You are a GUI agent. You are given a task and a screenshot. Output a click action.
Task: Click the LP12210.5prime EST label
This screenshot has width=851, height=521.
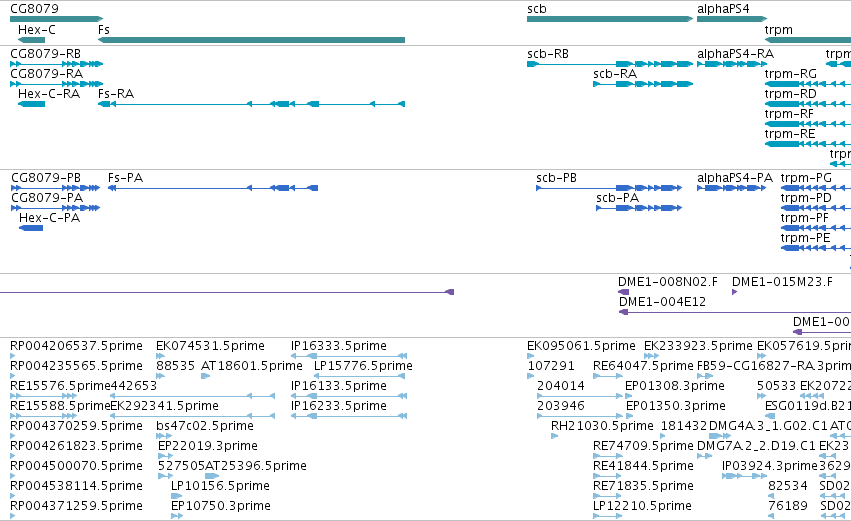[643, 507]
